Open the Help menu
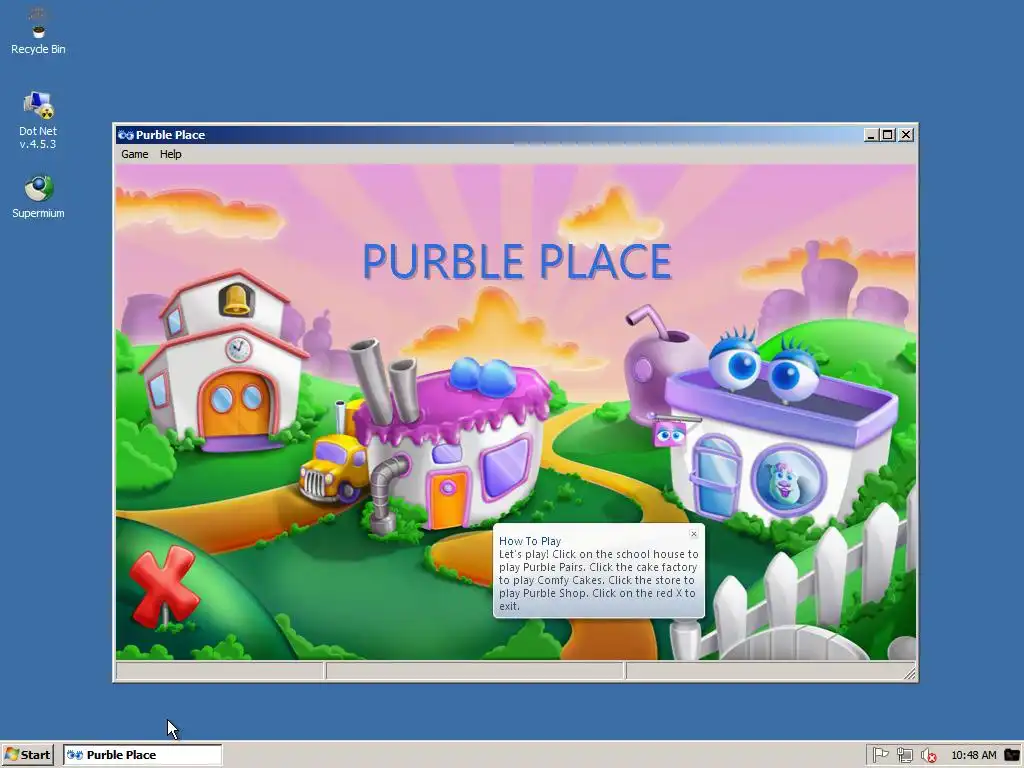1024x768 pixels. (170, 154)
